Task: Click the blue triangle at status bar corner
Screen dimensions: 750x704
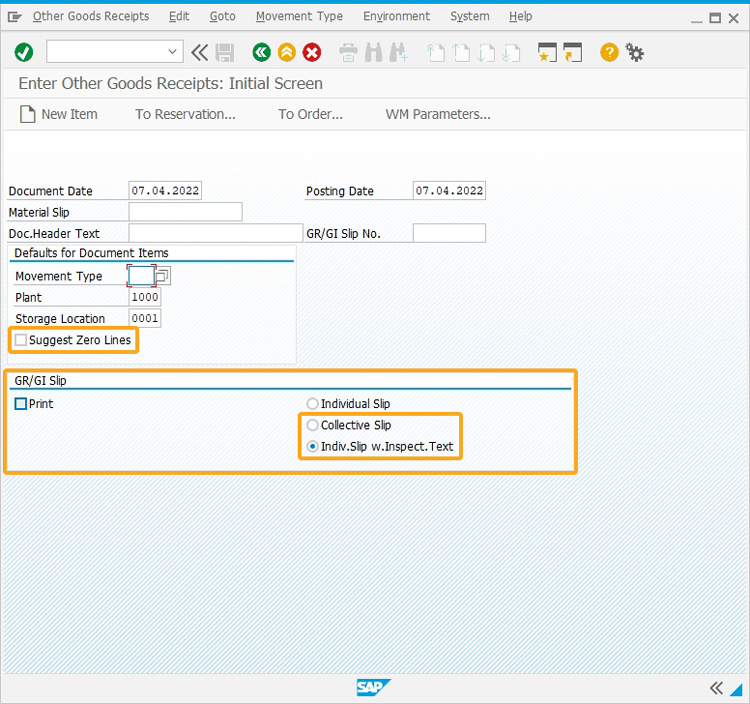Action: 736,690
